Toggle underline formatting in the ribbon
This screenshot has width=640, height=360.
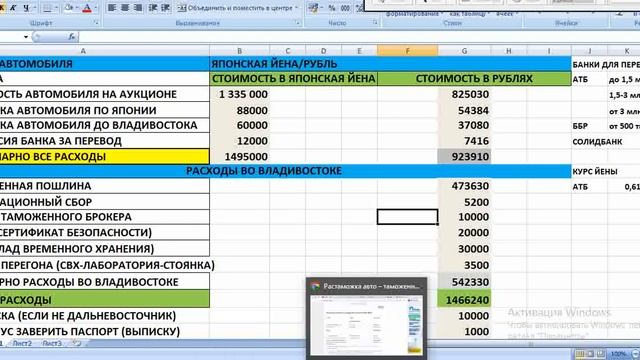pyautogui.click(x=26, y=8)
